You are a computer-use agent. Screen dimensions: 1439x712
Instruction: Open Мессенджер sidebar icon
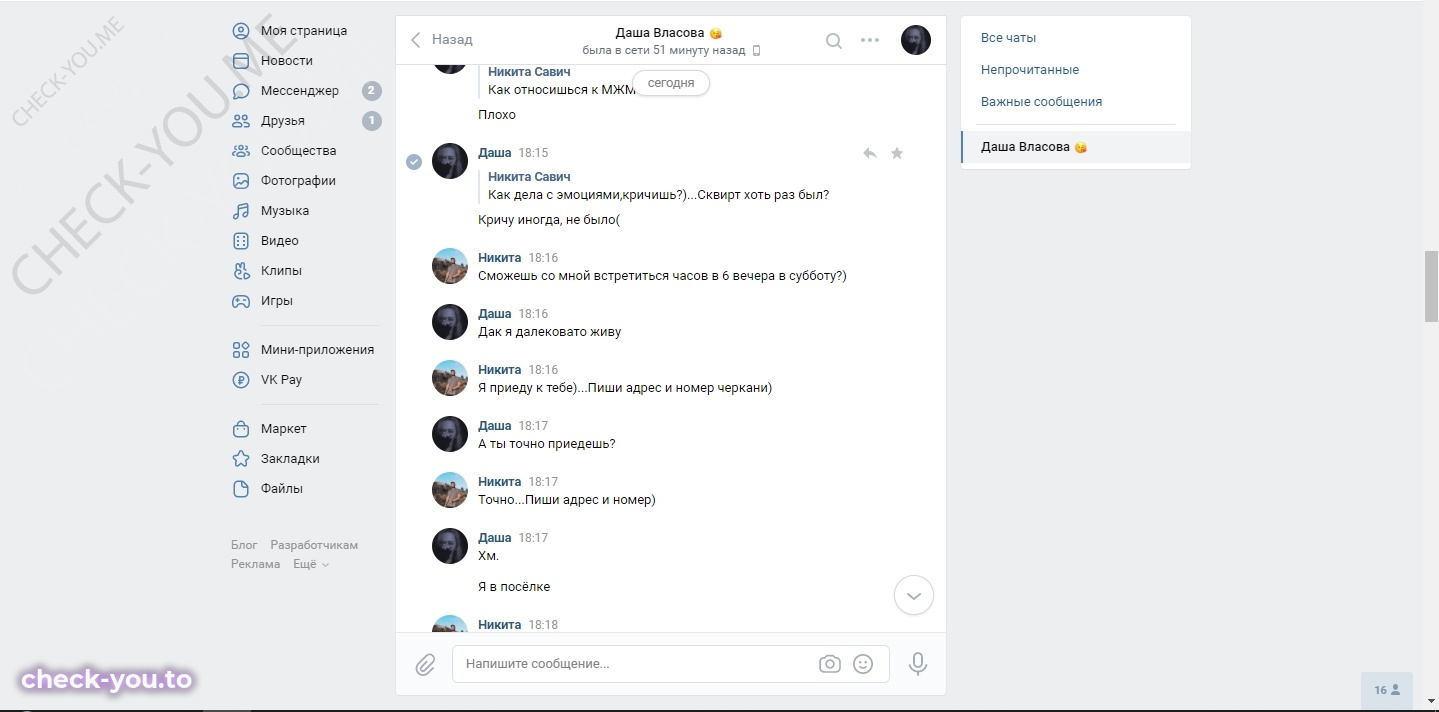241,91
